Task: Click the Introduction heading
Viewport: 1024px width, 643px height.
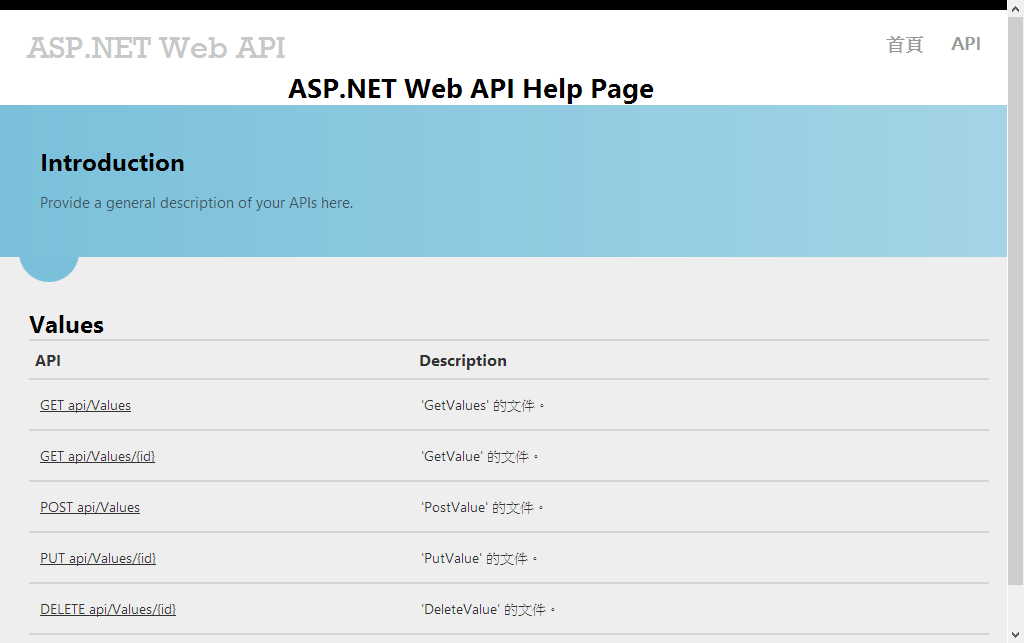Action: [x=112, y=163]
